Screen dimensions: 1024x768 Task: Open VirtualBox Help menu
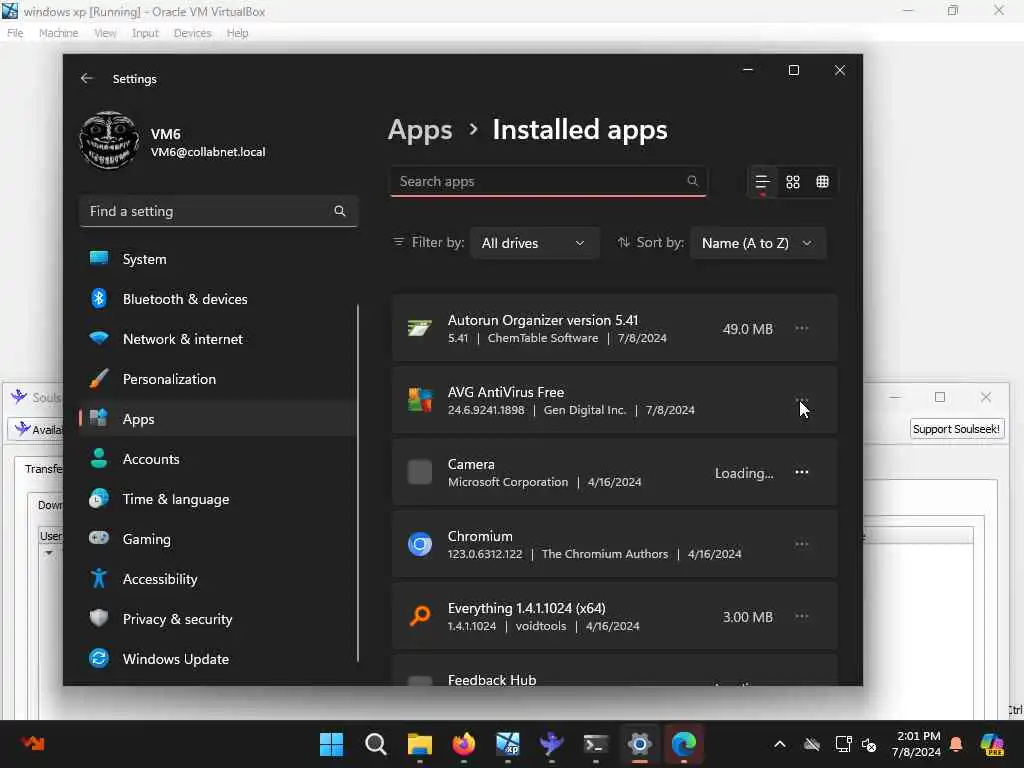coord(237,33)
